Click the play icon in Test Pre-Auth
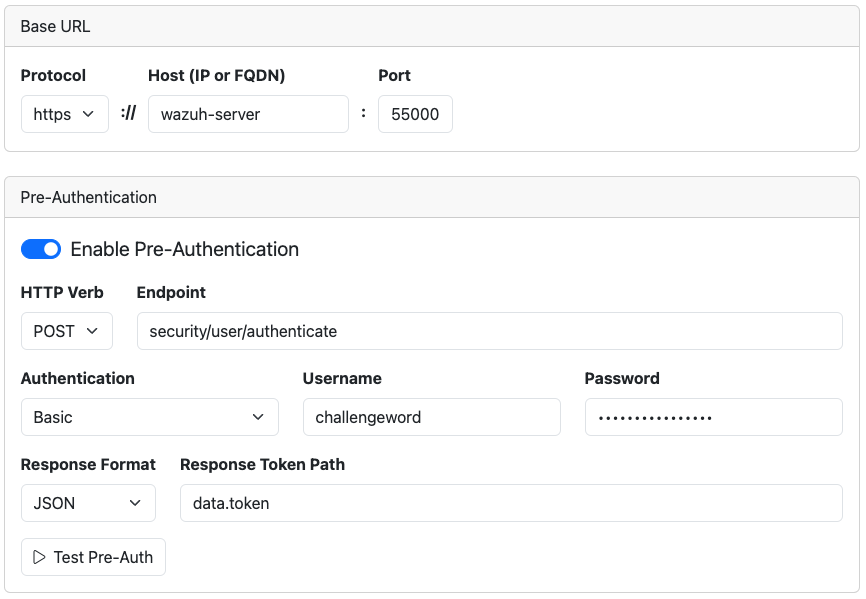866x599 pixels. coord(39,558)
